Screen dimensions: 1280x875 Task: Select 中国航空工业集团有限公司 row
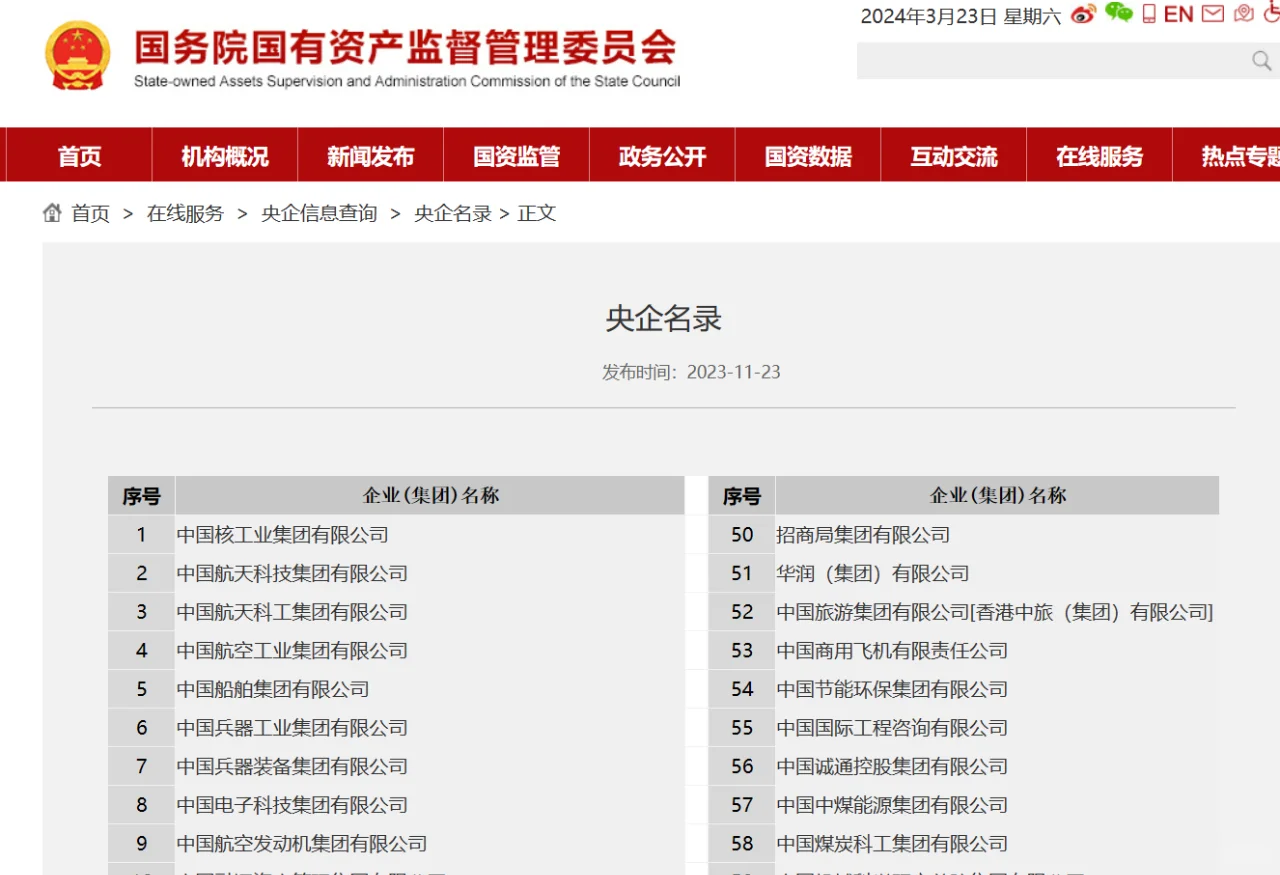(x=293, y=651)
